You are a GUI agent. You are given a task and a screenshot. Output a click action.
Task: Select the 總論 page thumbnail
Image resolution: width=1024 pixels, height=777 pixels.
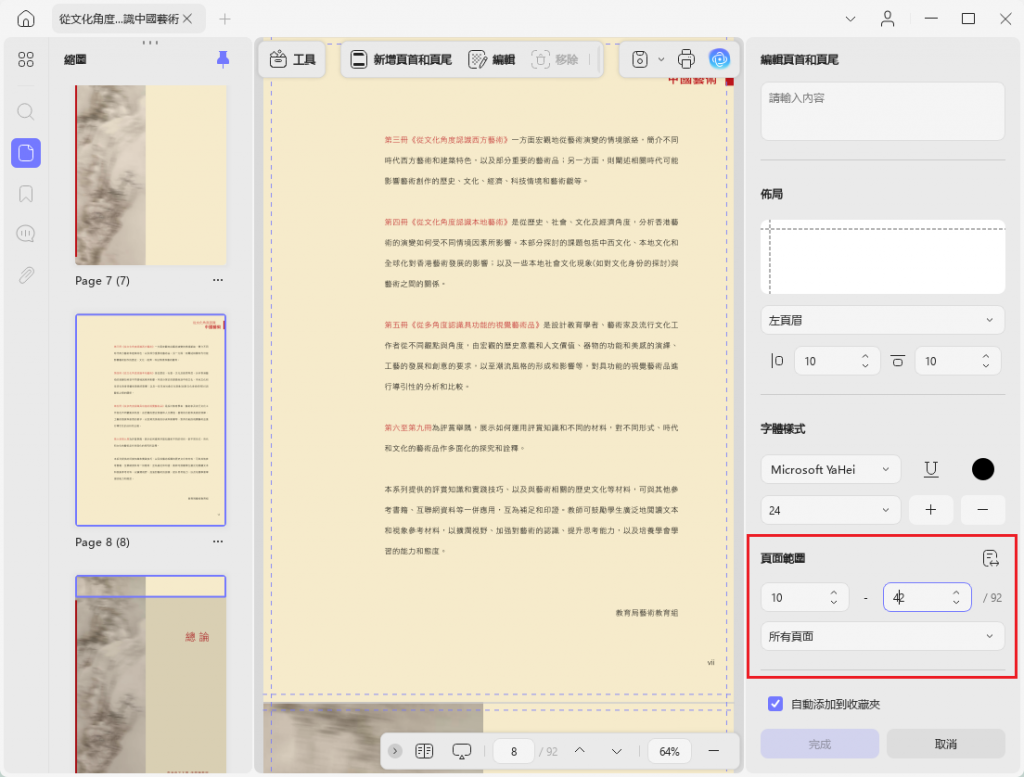151,674
